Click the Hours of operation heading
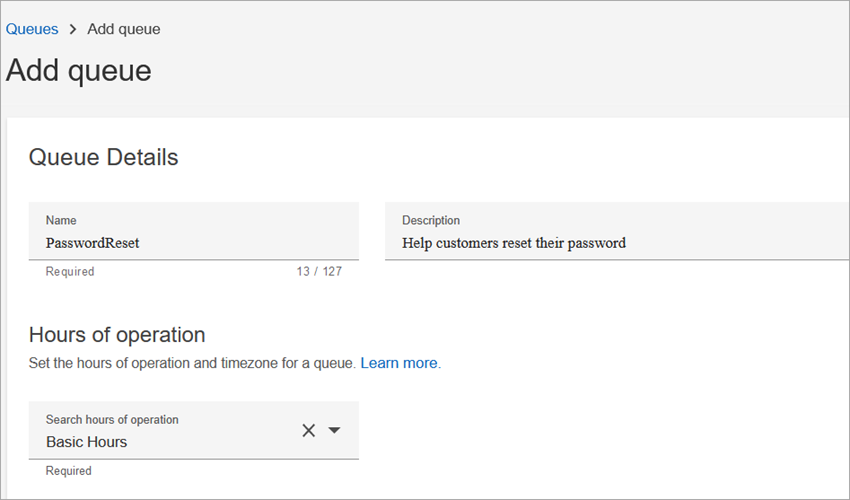 (117, 335)
